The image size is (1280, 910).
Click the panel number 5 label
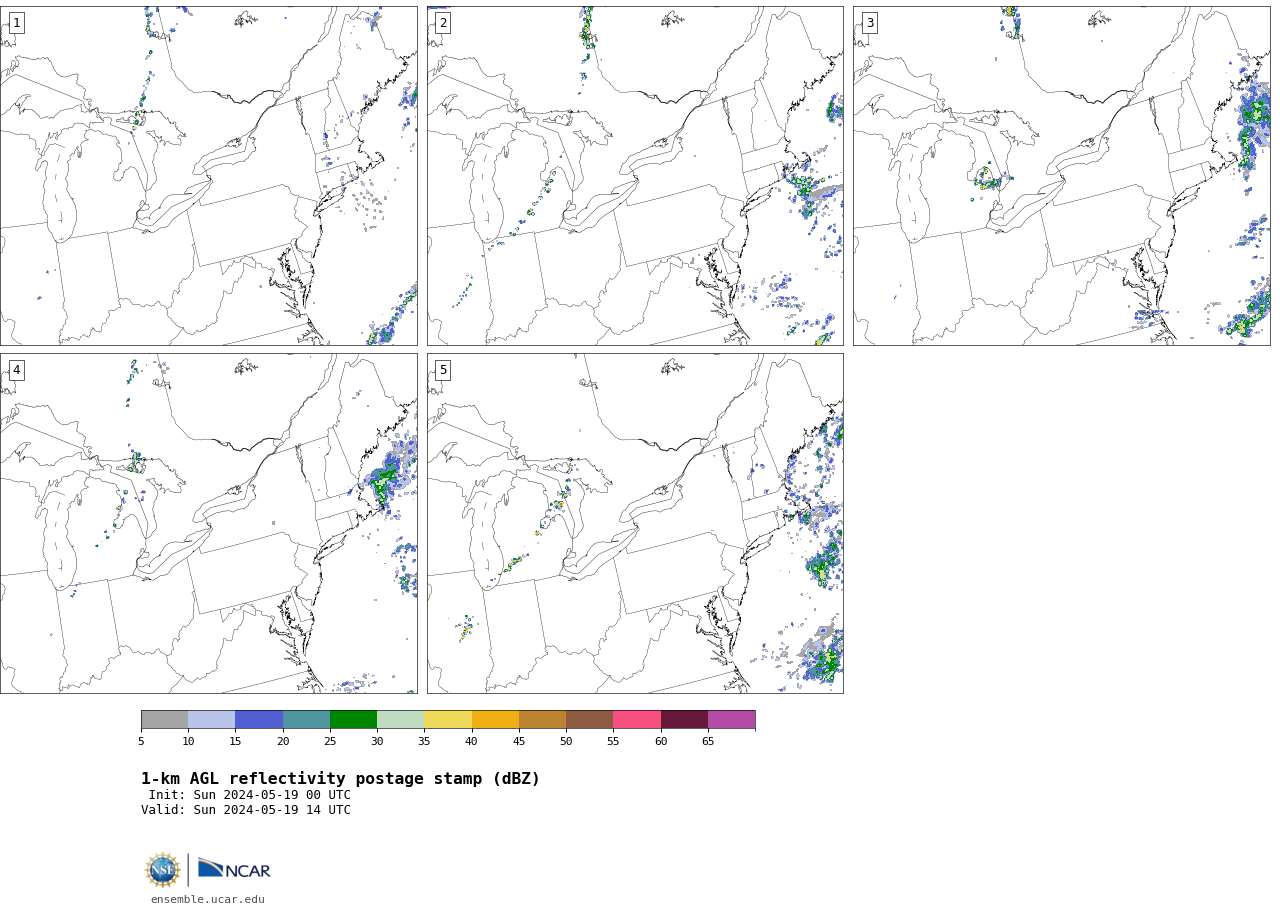[x=443, y=370]
